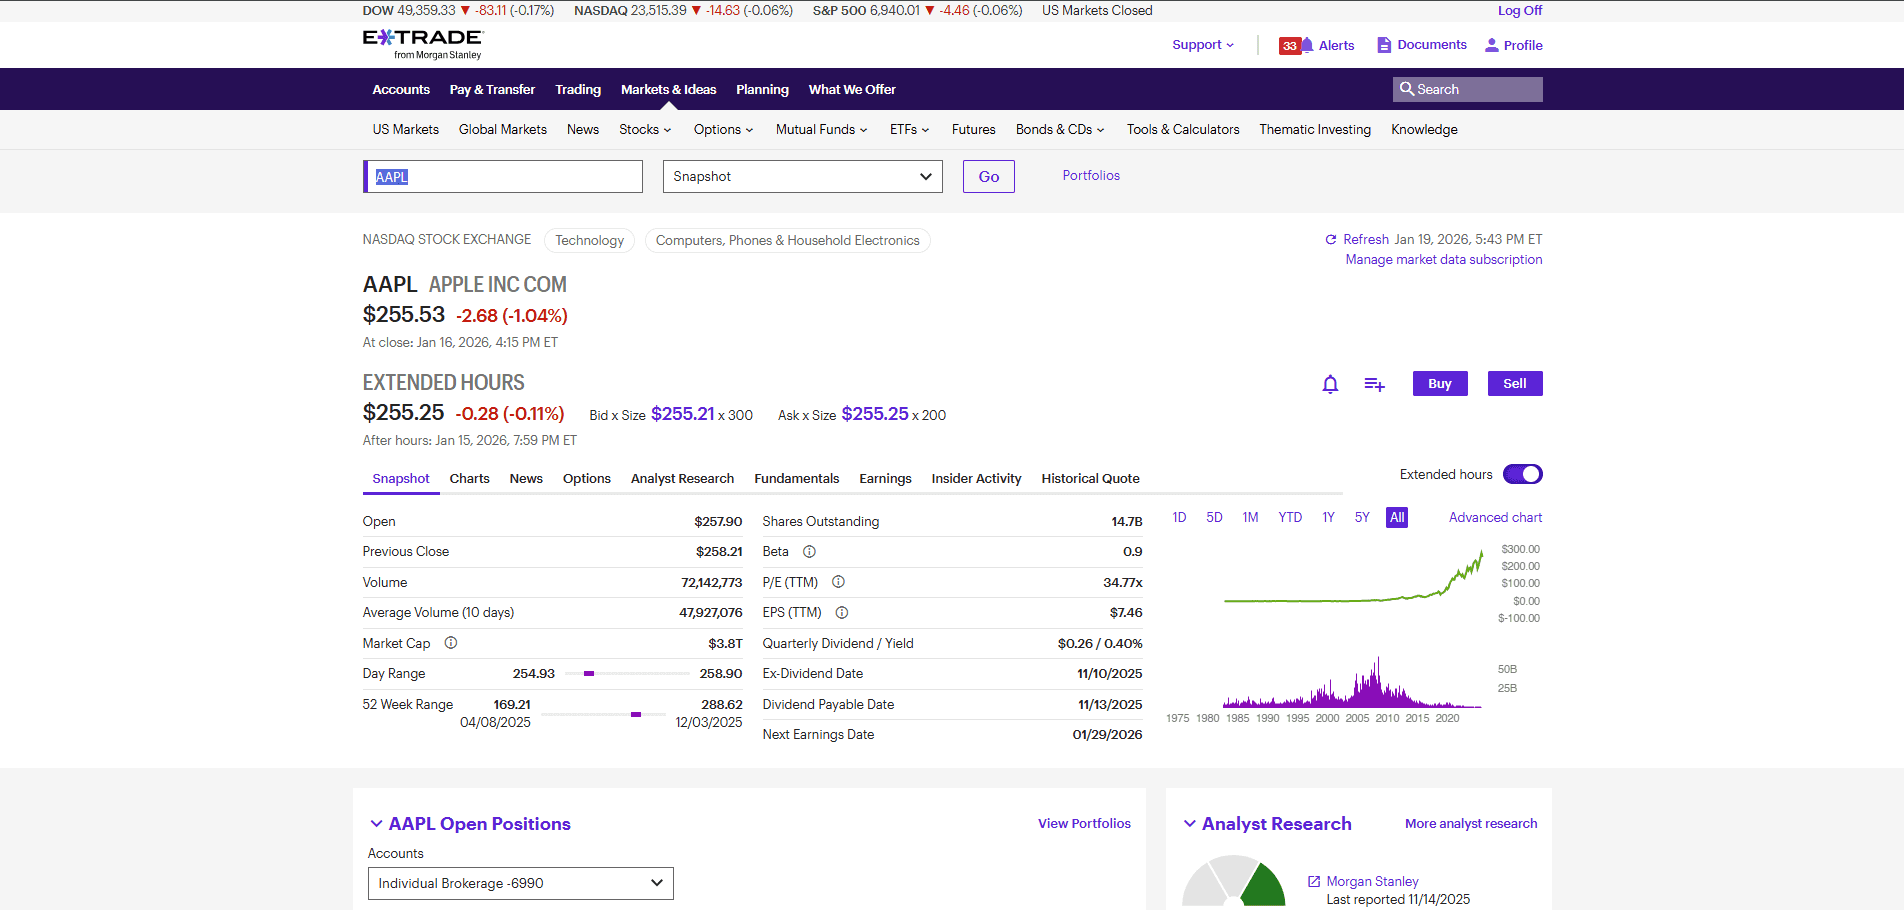Click the 52 Week Range indicator bar
Image resolution: width=1904 pixels, height=910 pixels.
tap(603, 714)
